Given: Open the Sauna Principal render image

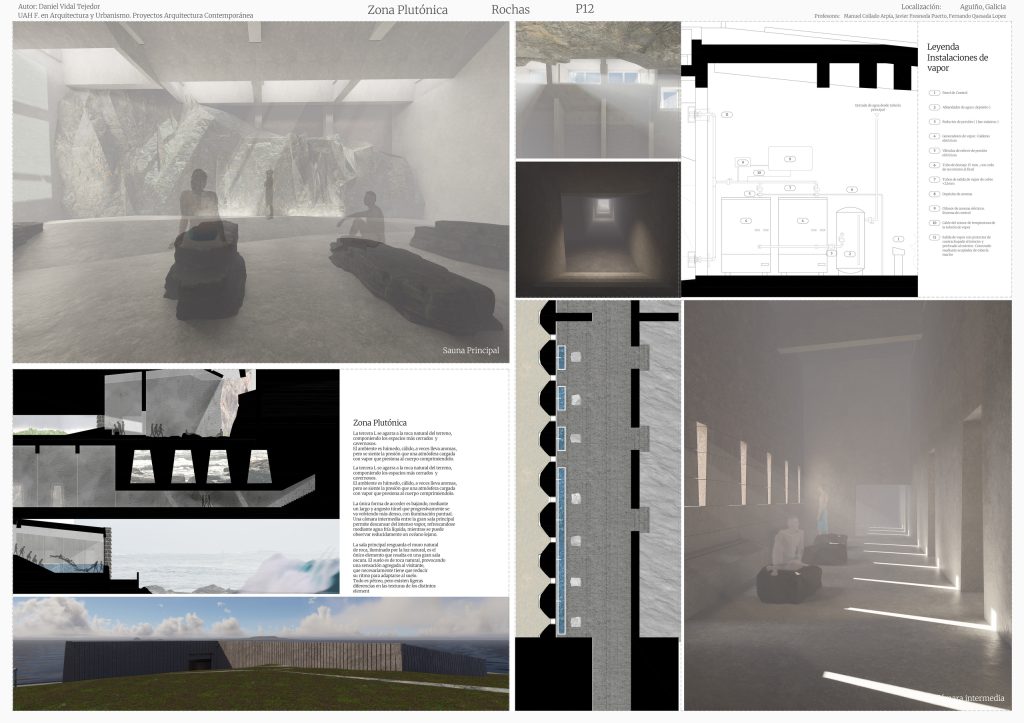Looking at the screenshot, I should pyautogui.click(x=261, y=192).
